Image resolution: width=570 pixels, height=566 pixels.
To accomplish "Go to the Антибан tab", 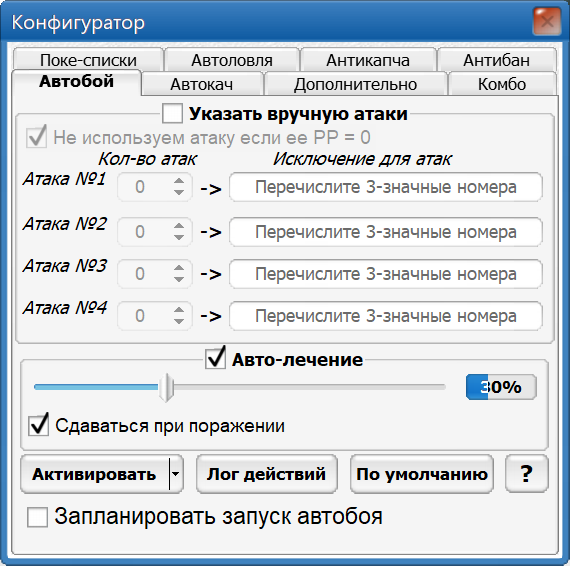I will [497, 60].
